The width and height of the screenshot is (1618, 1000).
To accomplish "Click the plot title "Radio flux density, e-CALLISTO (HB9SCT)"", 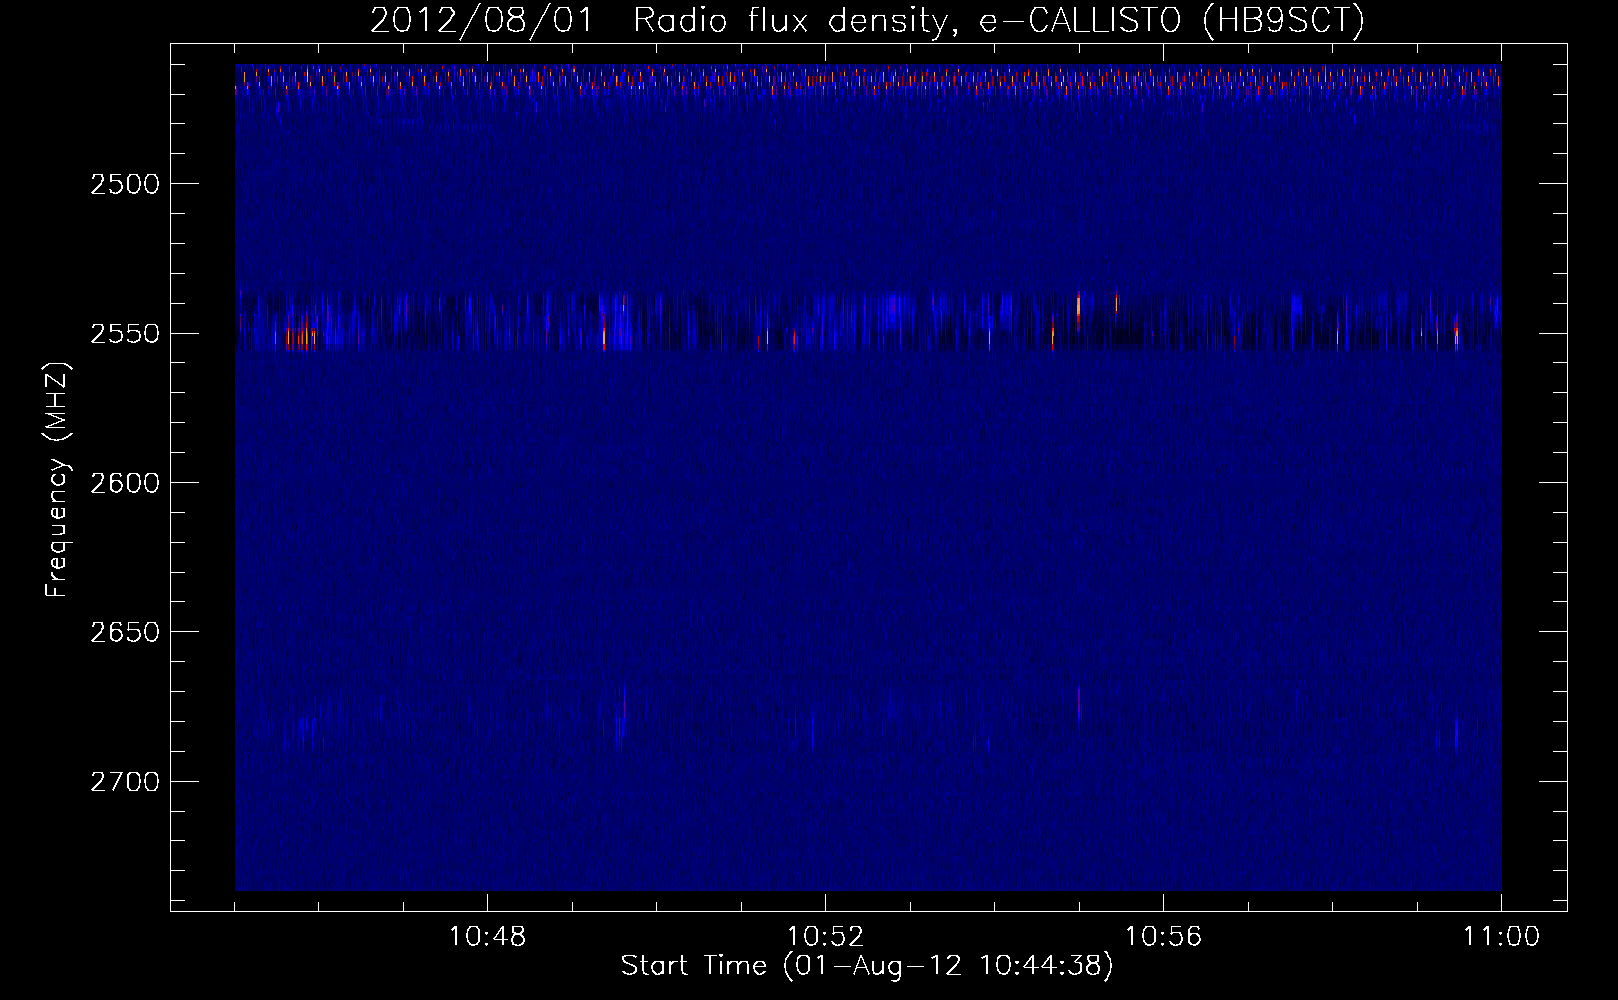I will click(x=999, y=20).
